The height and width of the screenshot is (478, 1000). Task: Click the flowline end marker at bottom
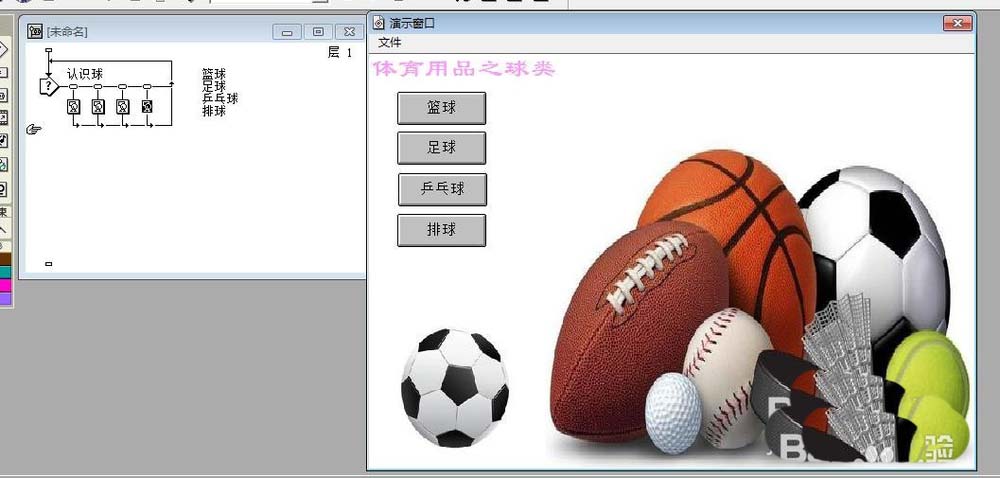48,263
